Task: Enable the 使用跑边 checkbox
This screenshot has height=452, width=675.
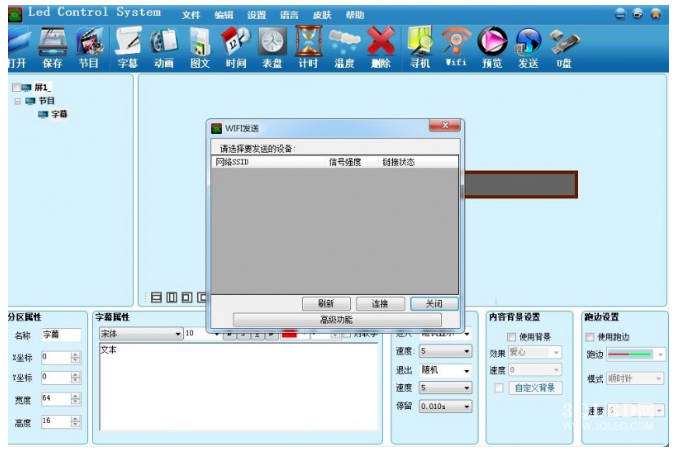Action: [590, 337]
